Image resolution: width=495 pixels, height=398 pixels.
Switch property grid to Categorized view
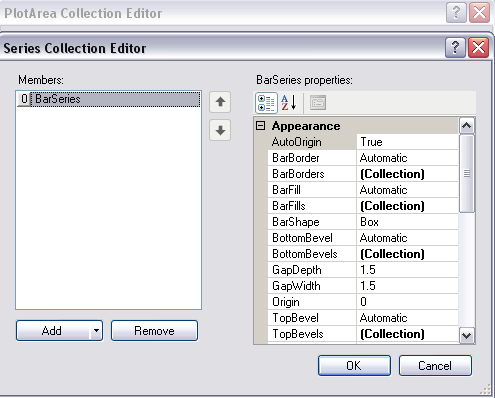(x=266, y=103)
